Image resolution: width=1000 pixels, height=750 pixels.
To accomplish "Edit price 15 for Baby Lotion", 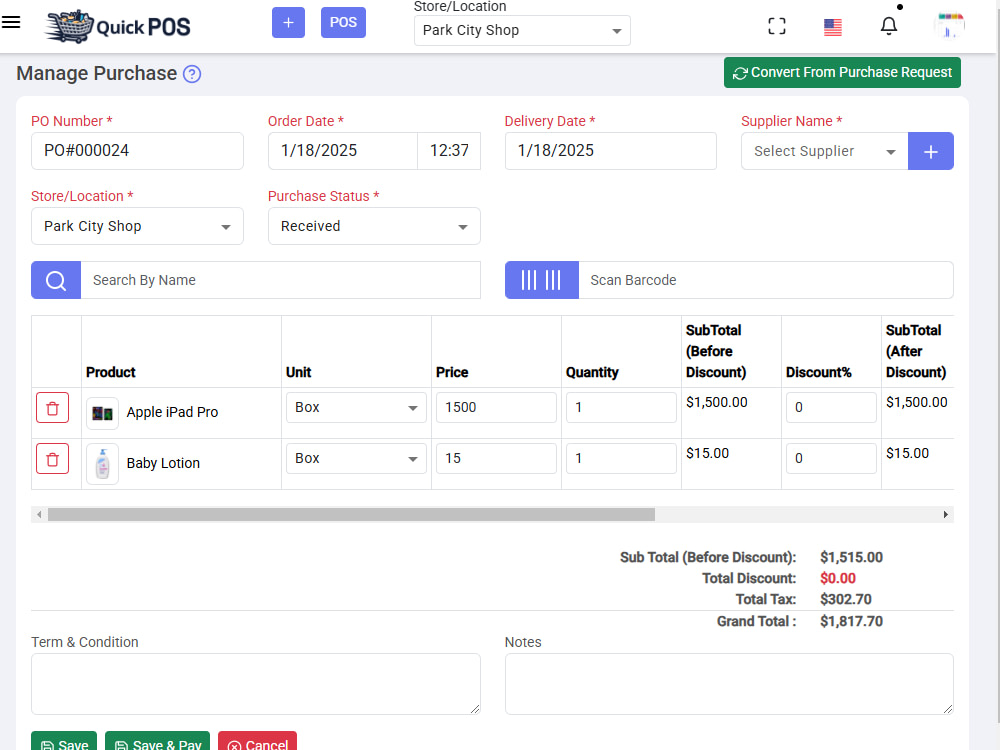I will [x=496, y=459].
